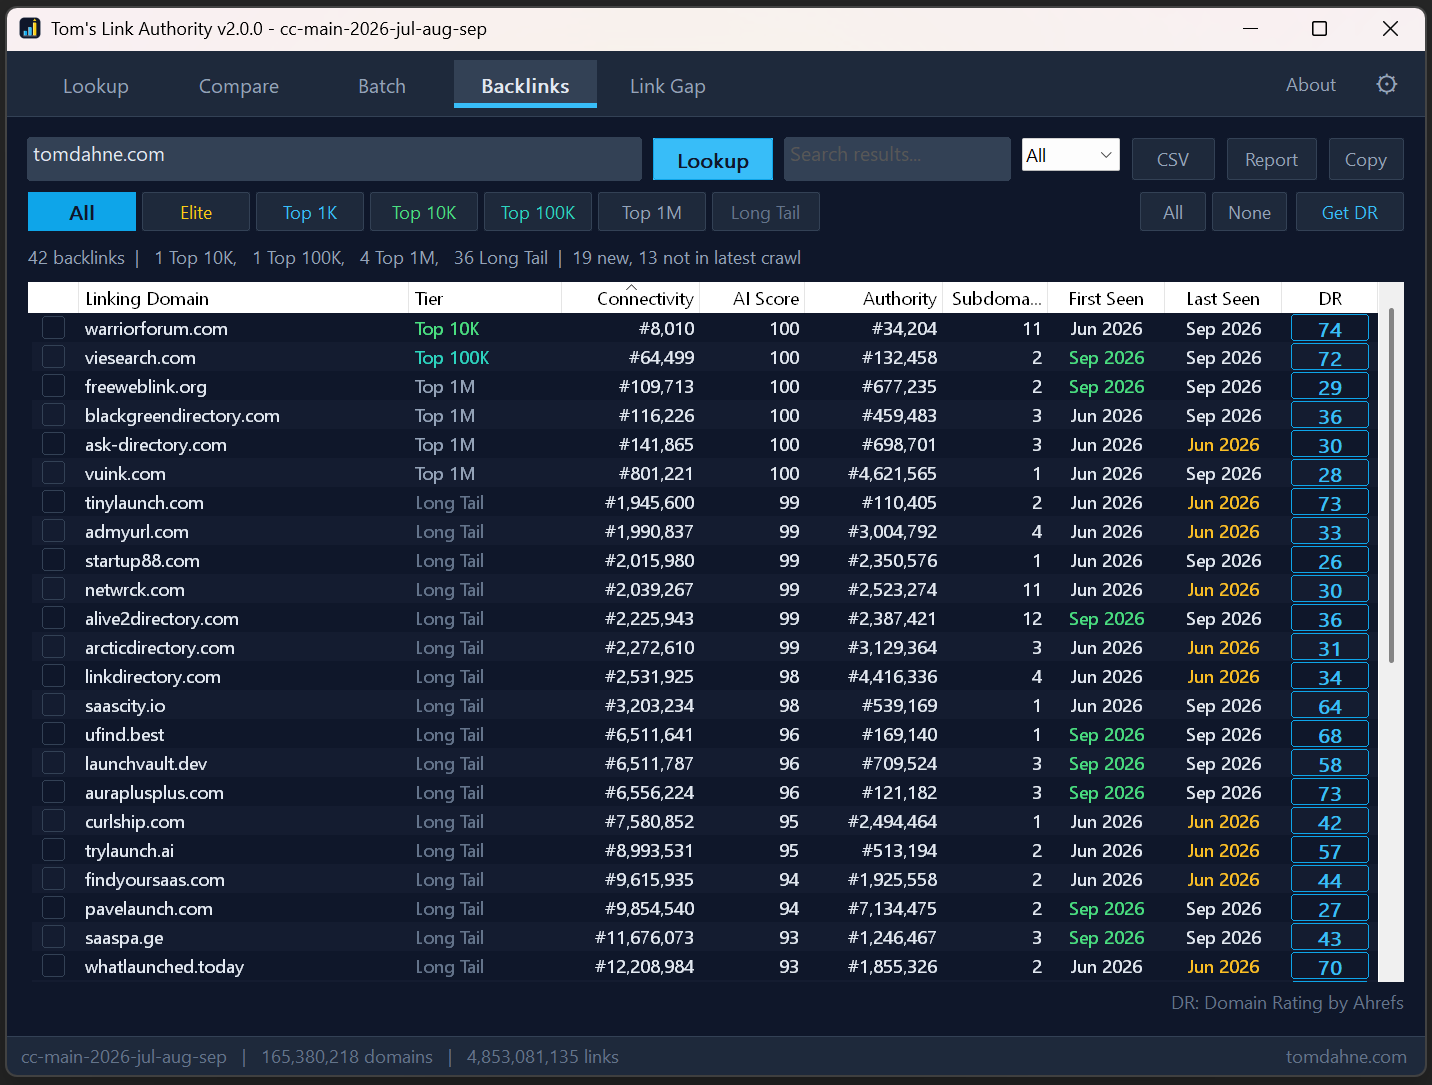Viewport: 1432px width, 1085px height.
Task: Open the All filter dropdown
Action: [1070, 155]
